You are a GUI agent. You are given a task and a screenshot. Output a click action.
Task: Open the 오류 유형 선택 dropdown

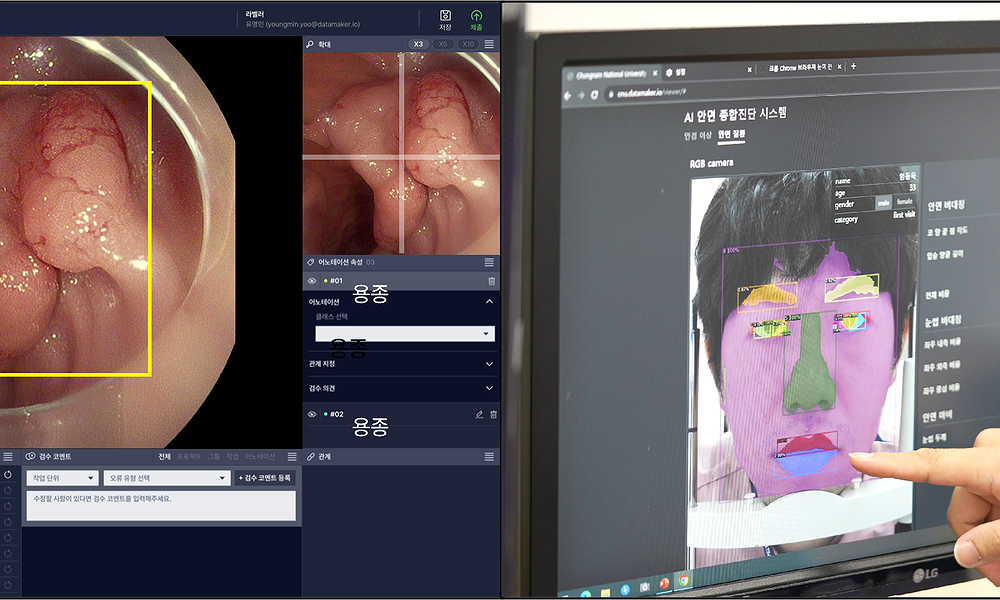166,478
